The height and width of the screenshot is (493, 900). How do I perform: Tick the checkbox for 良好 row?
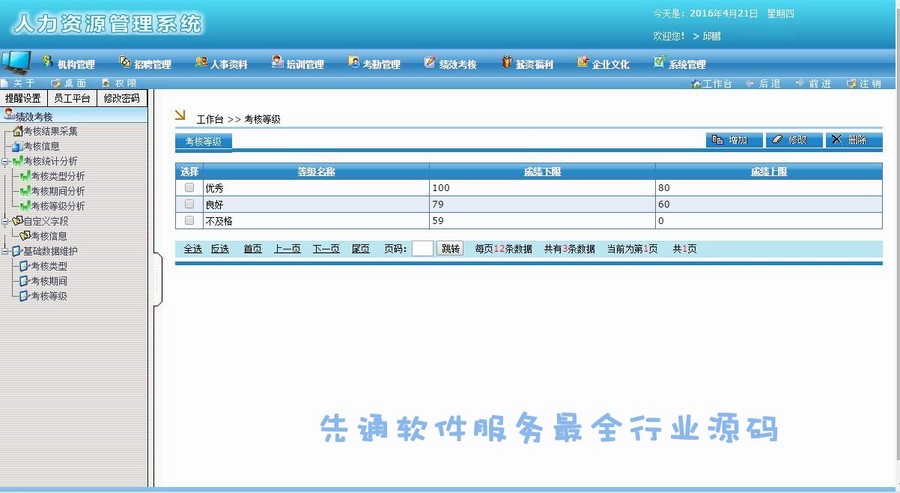tap(189, 204)
